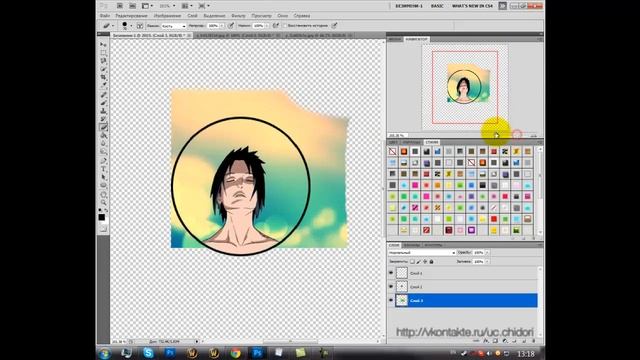Select the Eraser tool in the toolbox
This screenshot has width=640, height=360.
click(104, 127)
